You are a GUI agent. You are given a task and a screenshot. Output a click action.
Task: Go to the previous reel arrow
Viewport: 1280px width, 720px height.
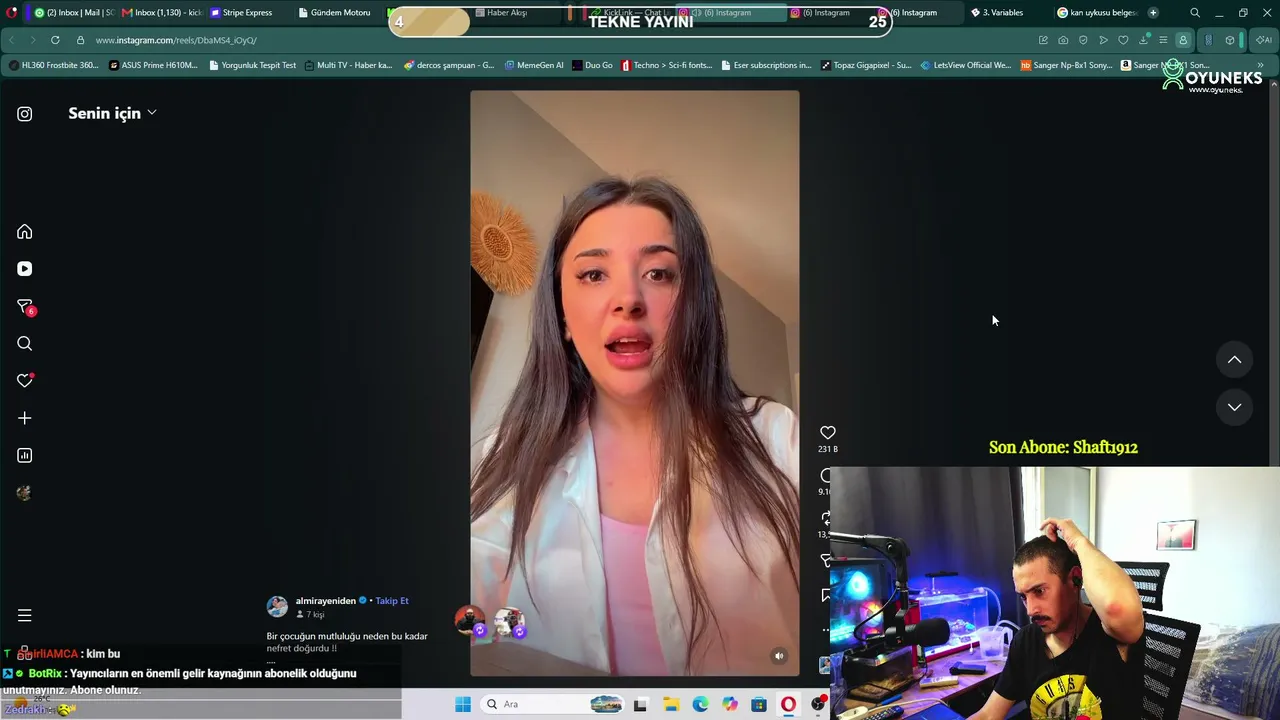point(1235,360)
